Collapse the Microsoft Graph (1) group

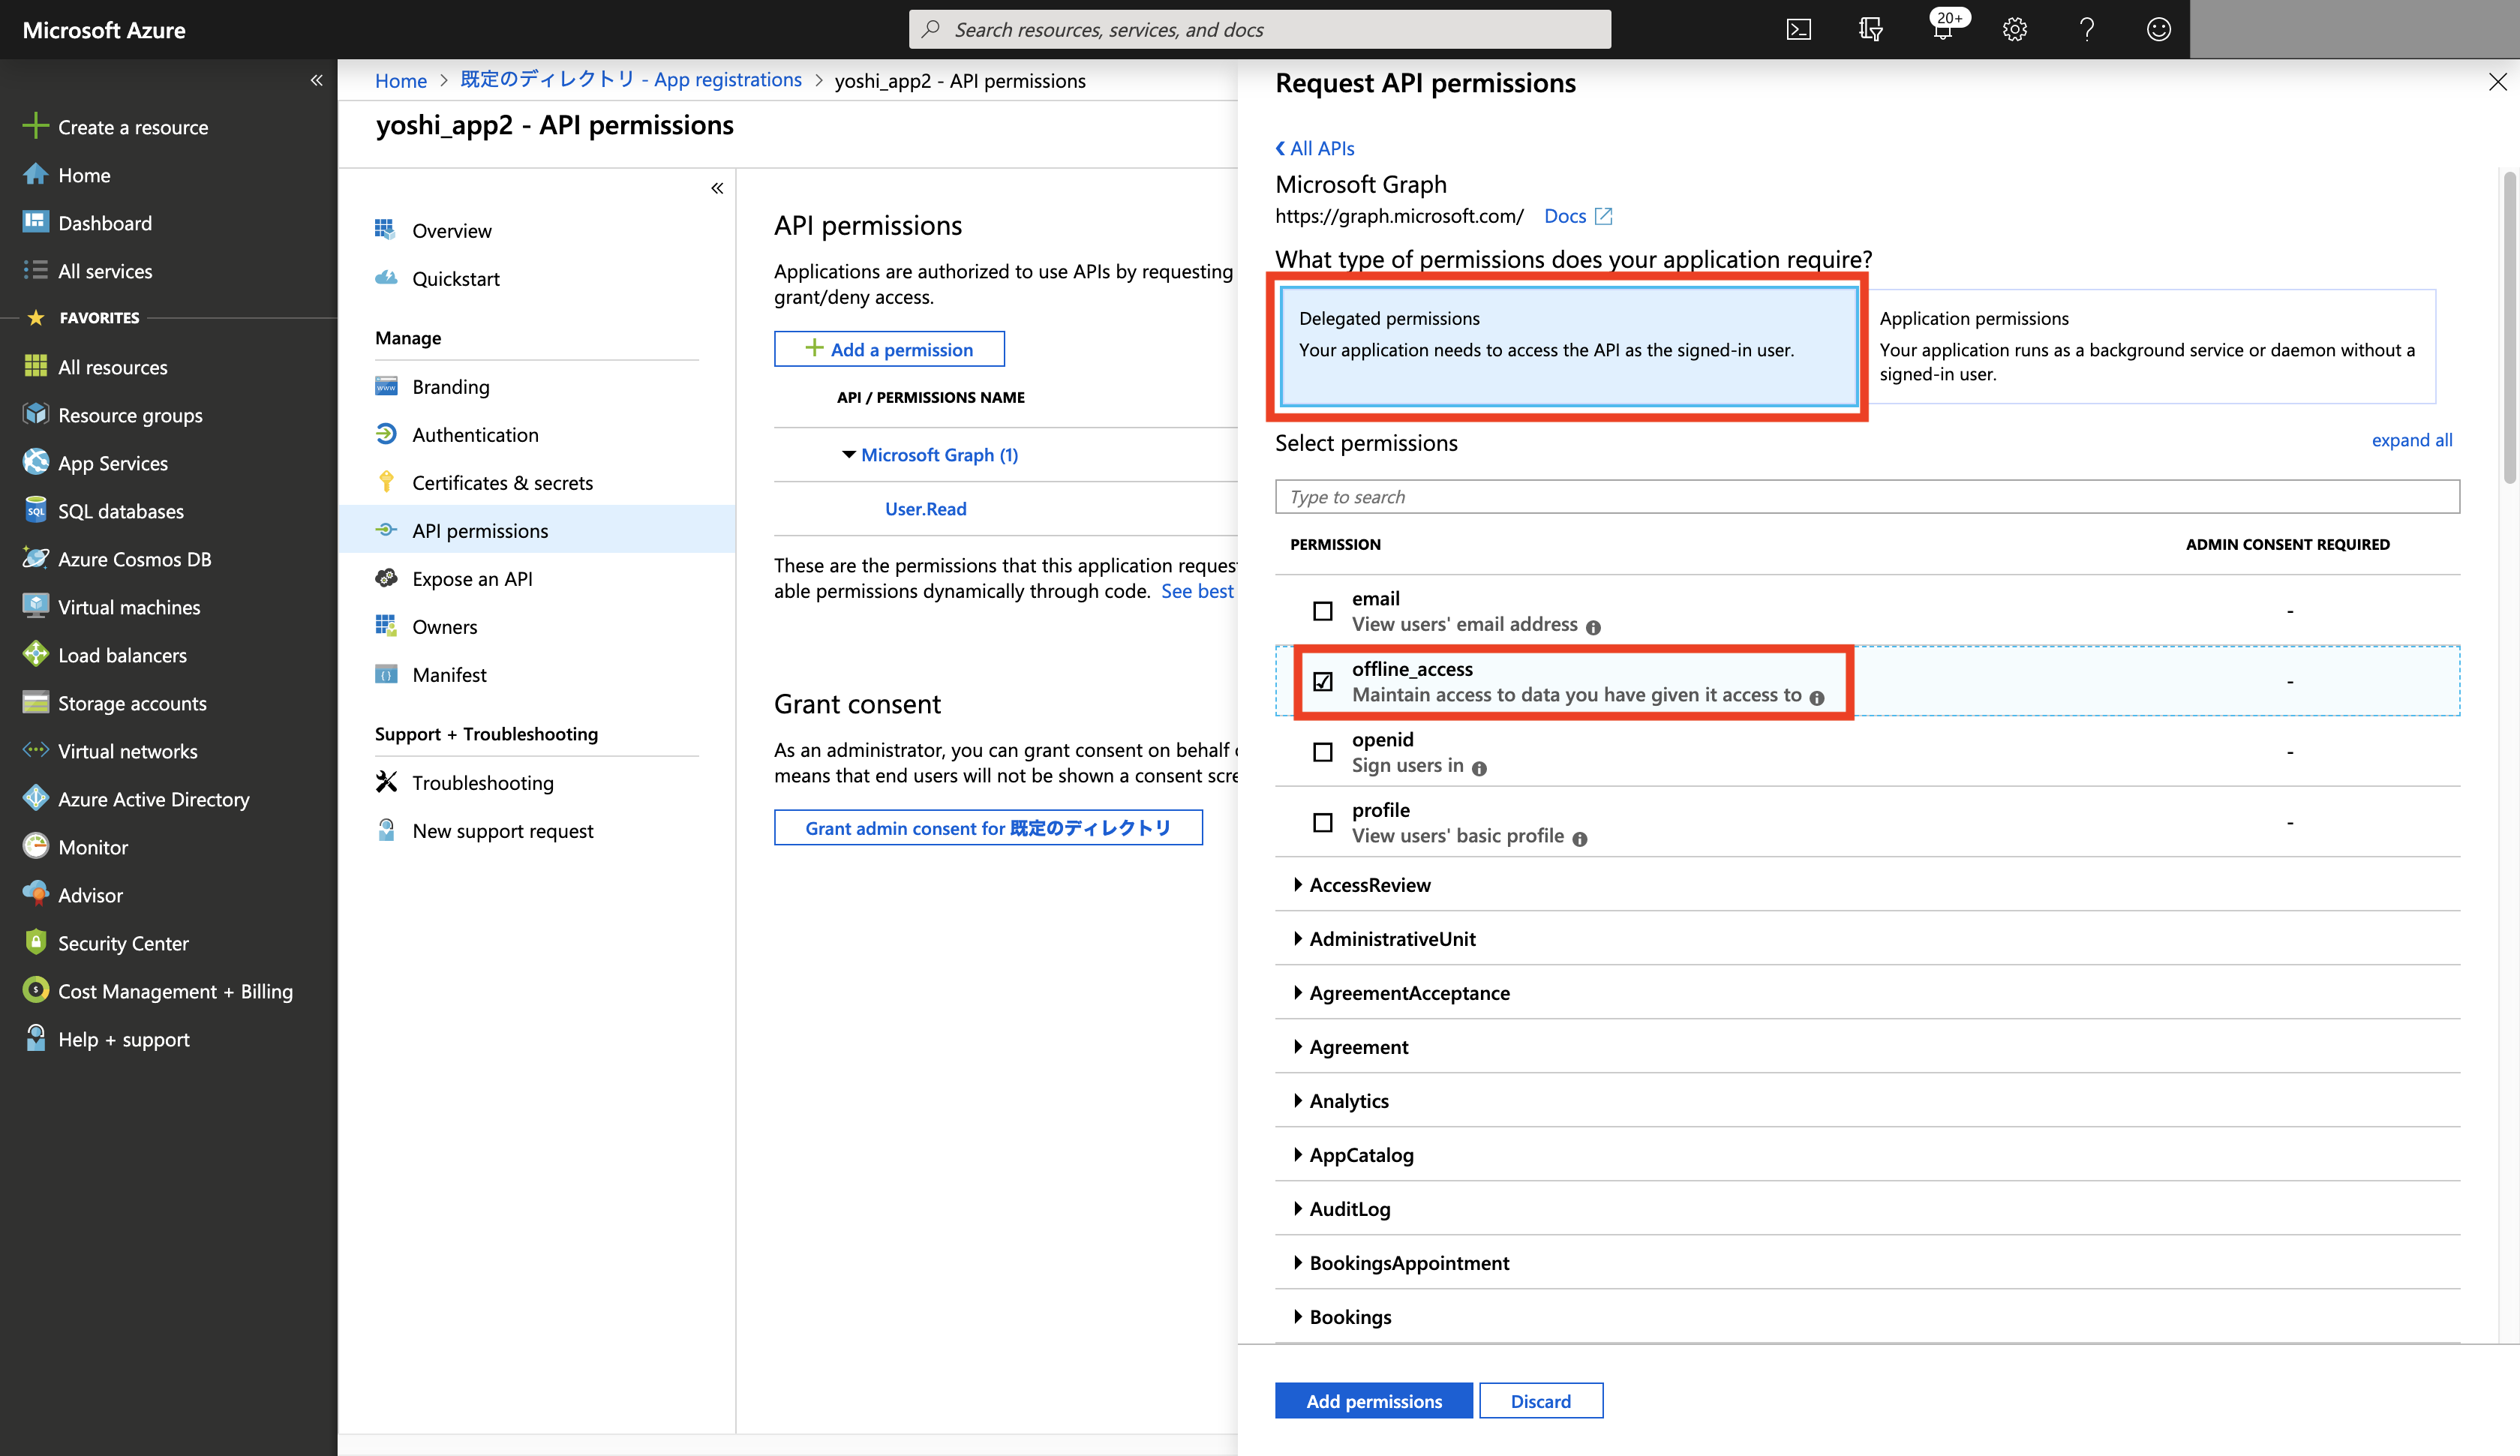tap(849, 454)
